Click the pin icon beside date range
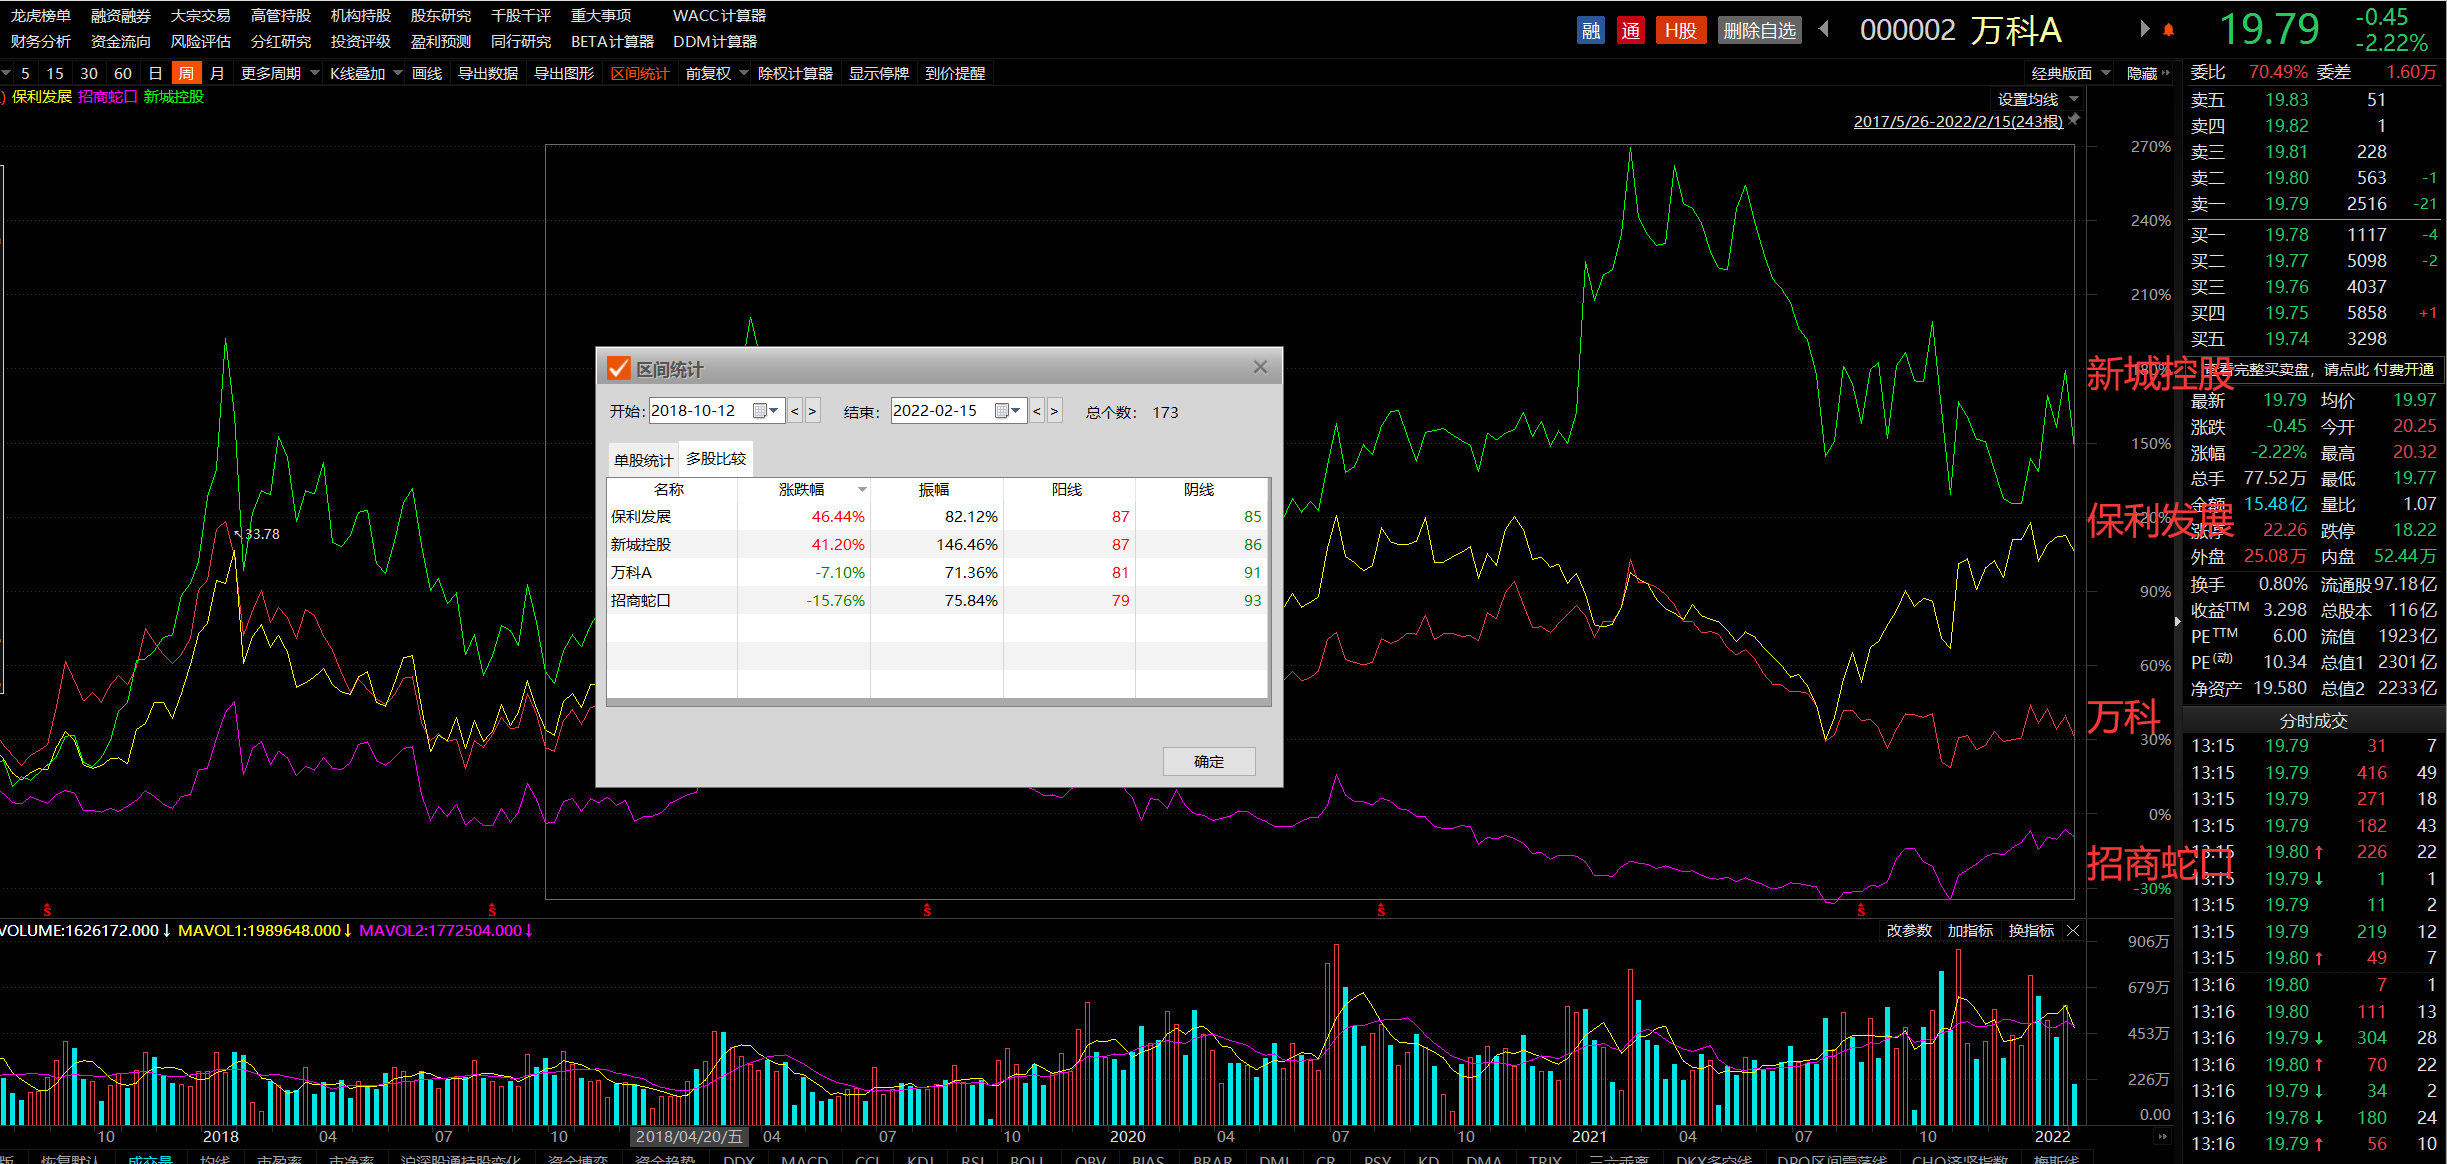 click(2074, 120)
